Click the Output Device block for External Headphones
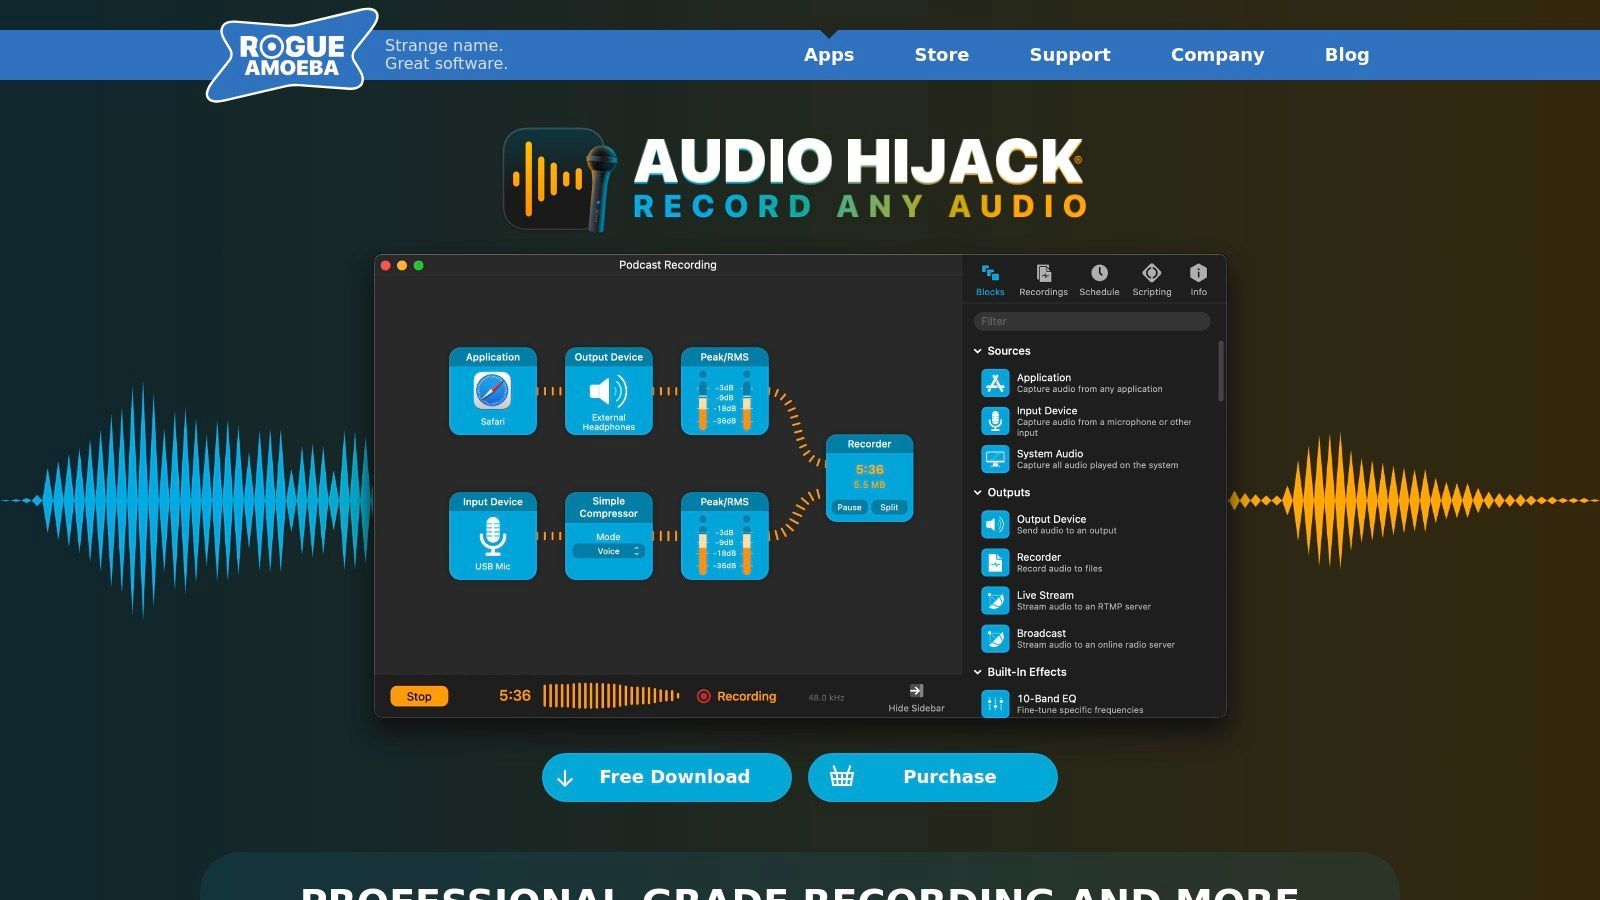The image size is (1600, 900). (x=608, y=393)
